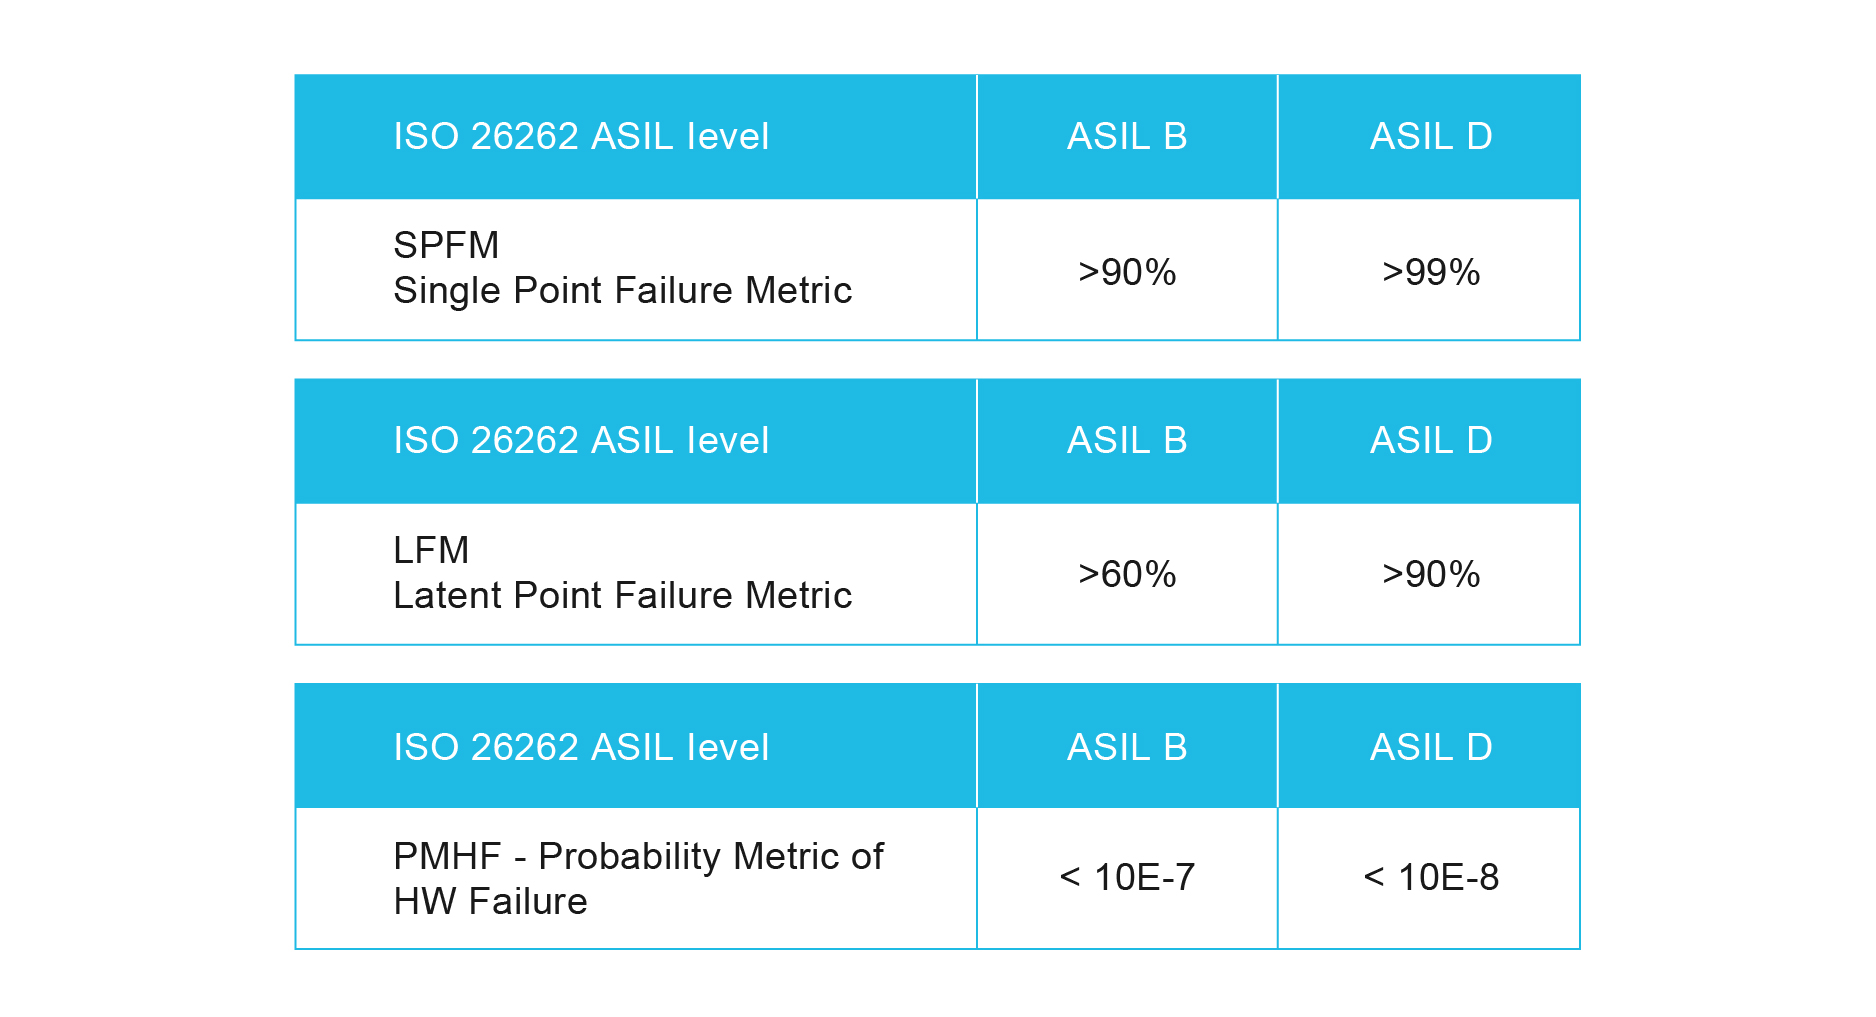Click ASIL D header above the >99% value

pos(1430,137)
